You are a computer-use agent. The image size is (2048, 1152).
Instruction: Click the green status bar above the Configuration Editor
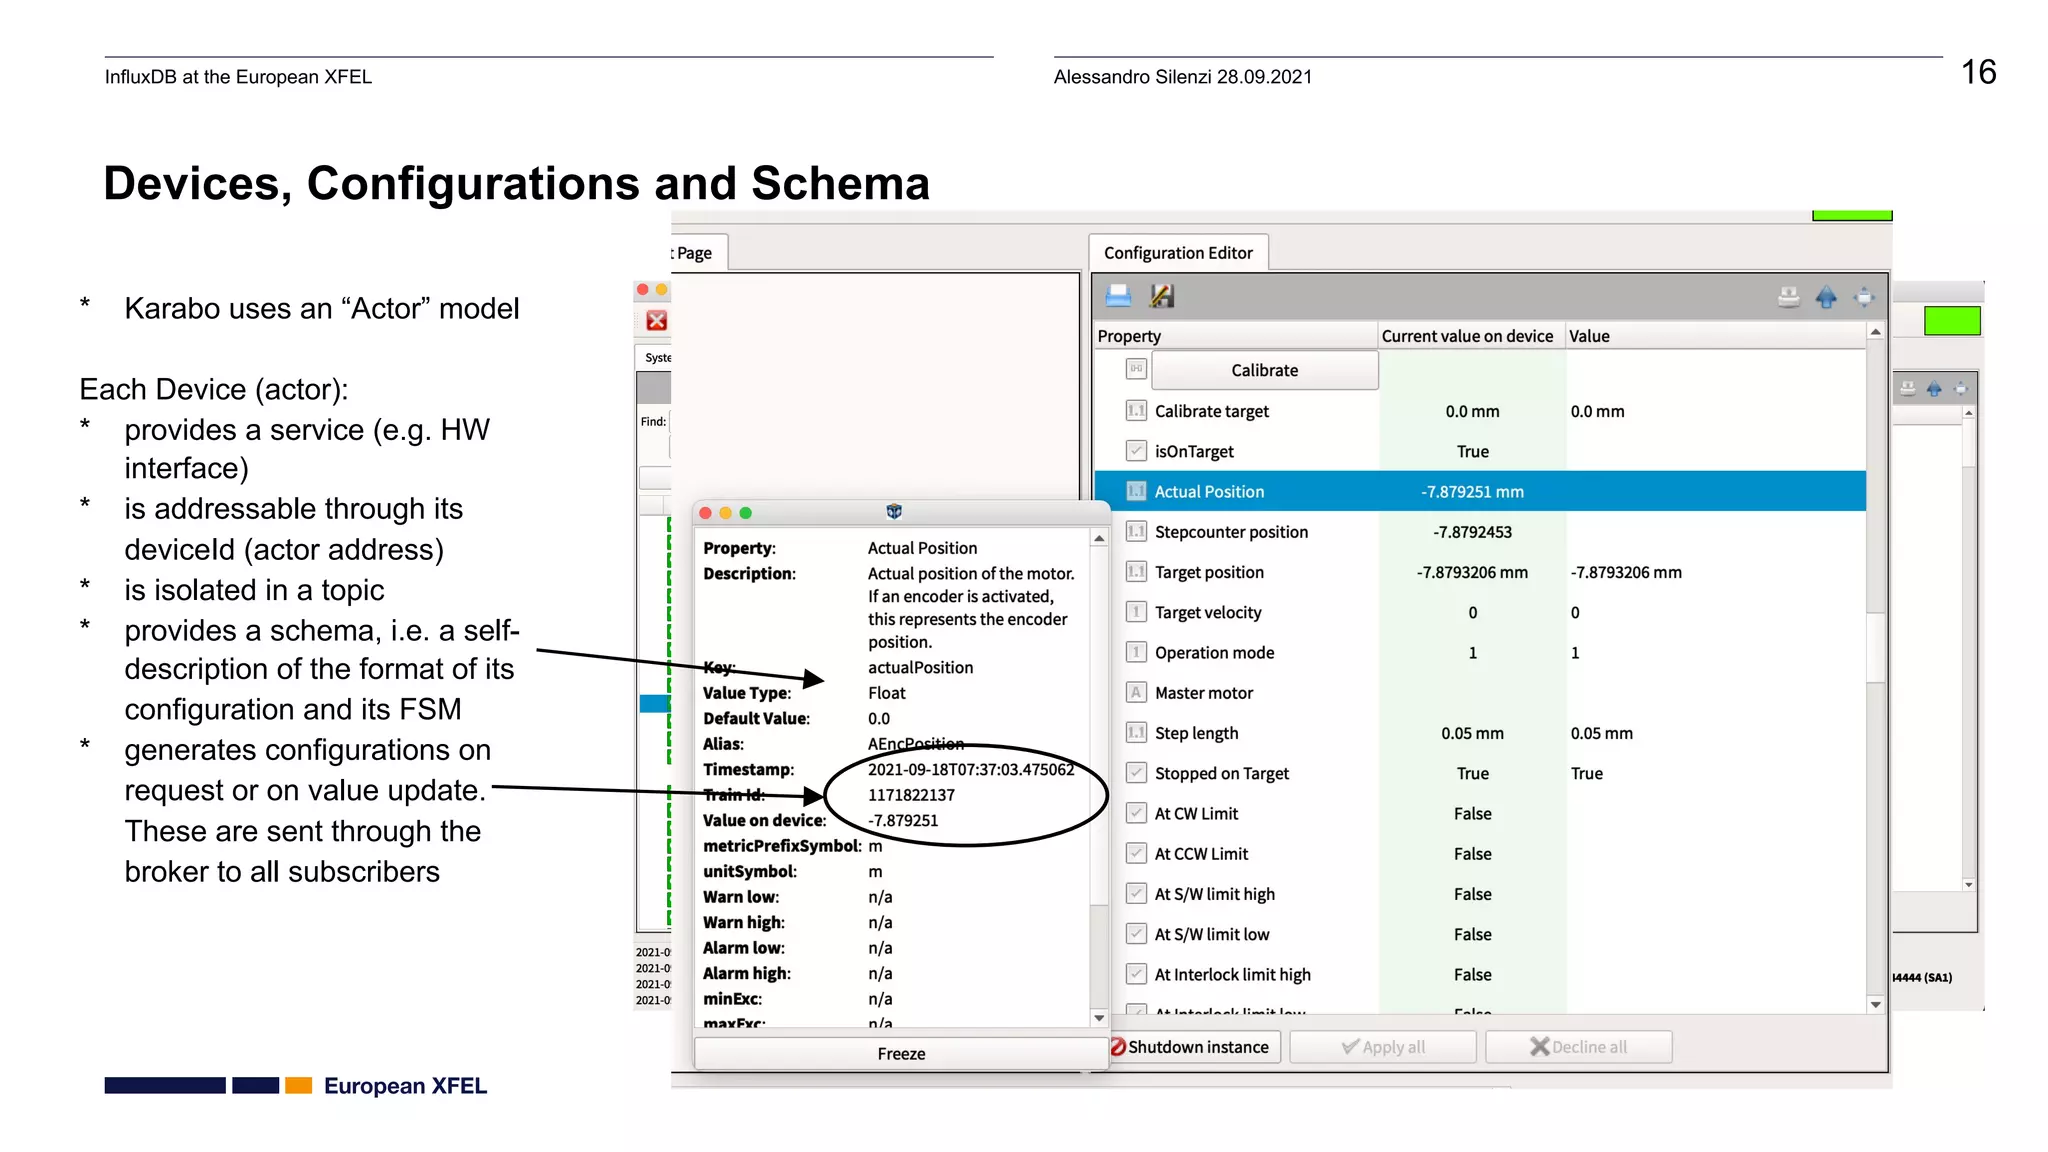1852,215
